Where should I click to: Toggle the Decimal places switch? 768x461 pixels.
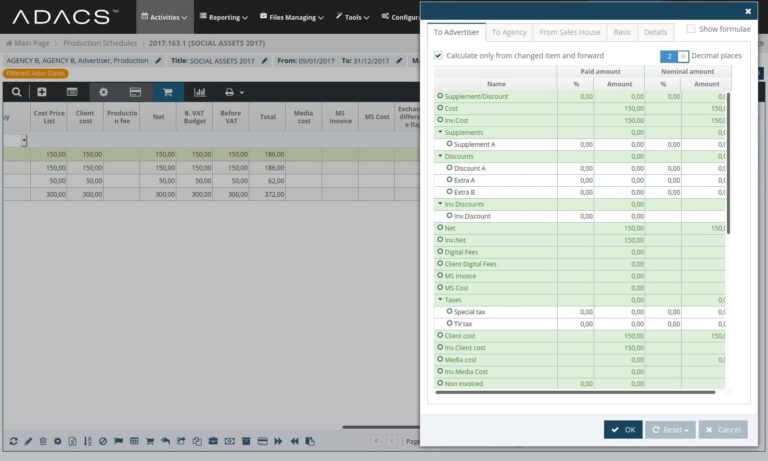(674, 56)
